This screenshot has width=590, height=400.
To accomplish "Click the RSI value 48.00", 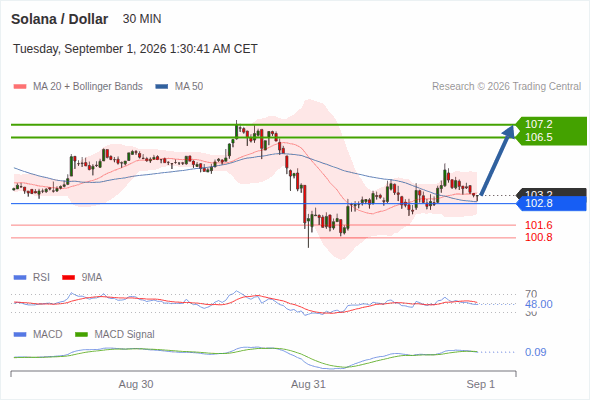I will [539, 304].
